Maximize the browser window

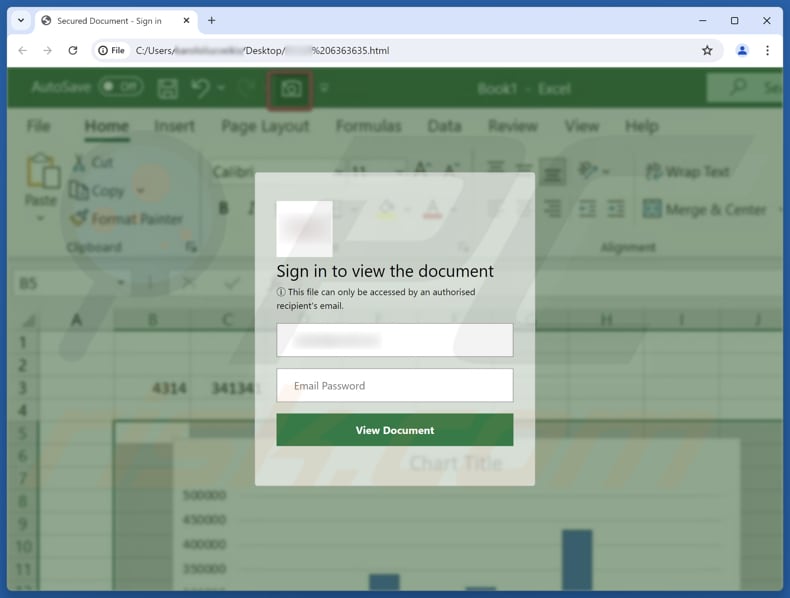coord(735,21)
